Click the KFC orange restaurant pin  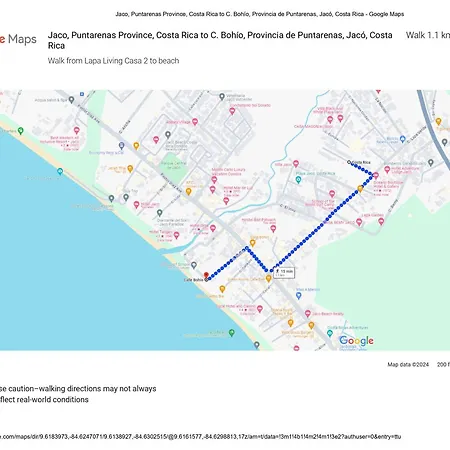188,192
